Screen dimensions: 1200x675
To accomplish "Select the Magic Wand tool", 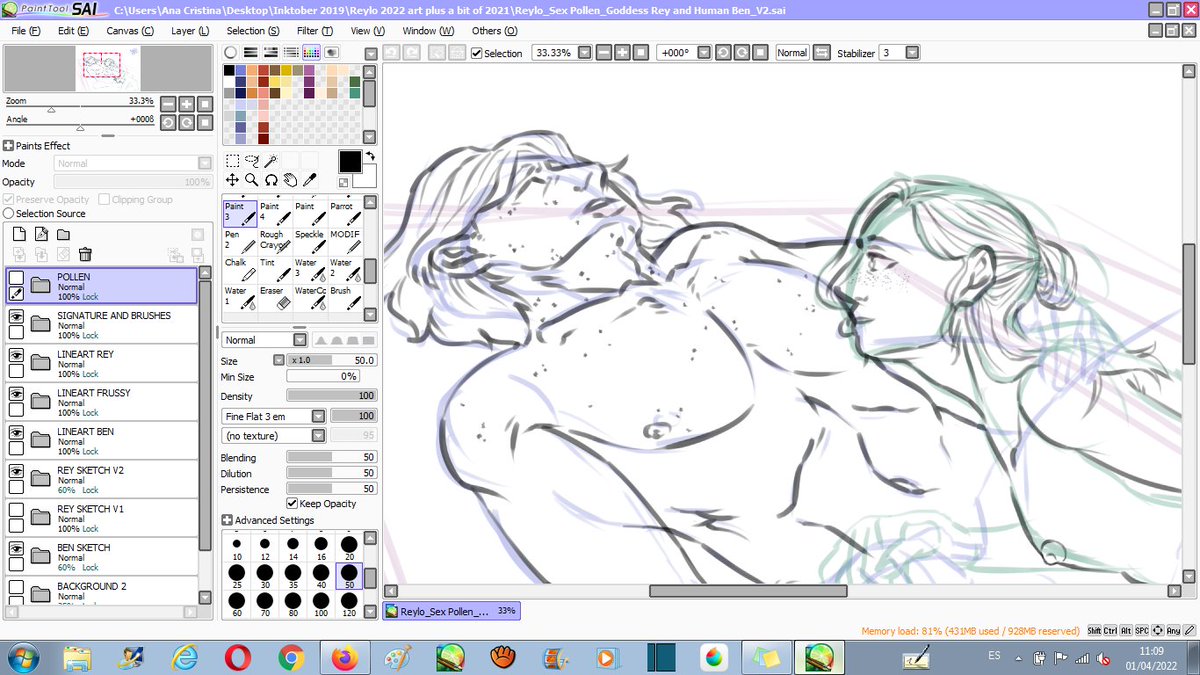I will coord(270,161).
